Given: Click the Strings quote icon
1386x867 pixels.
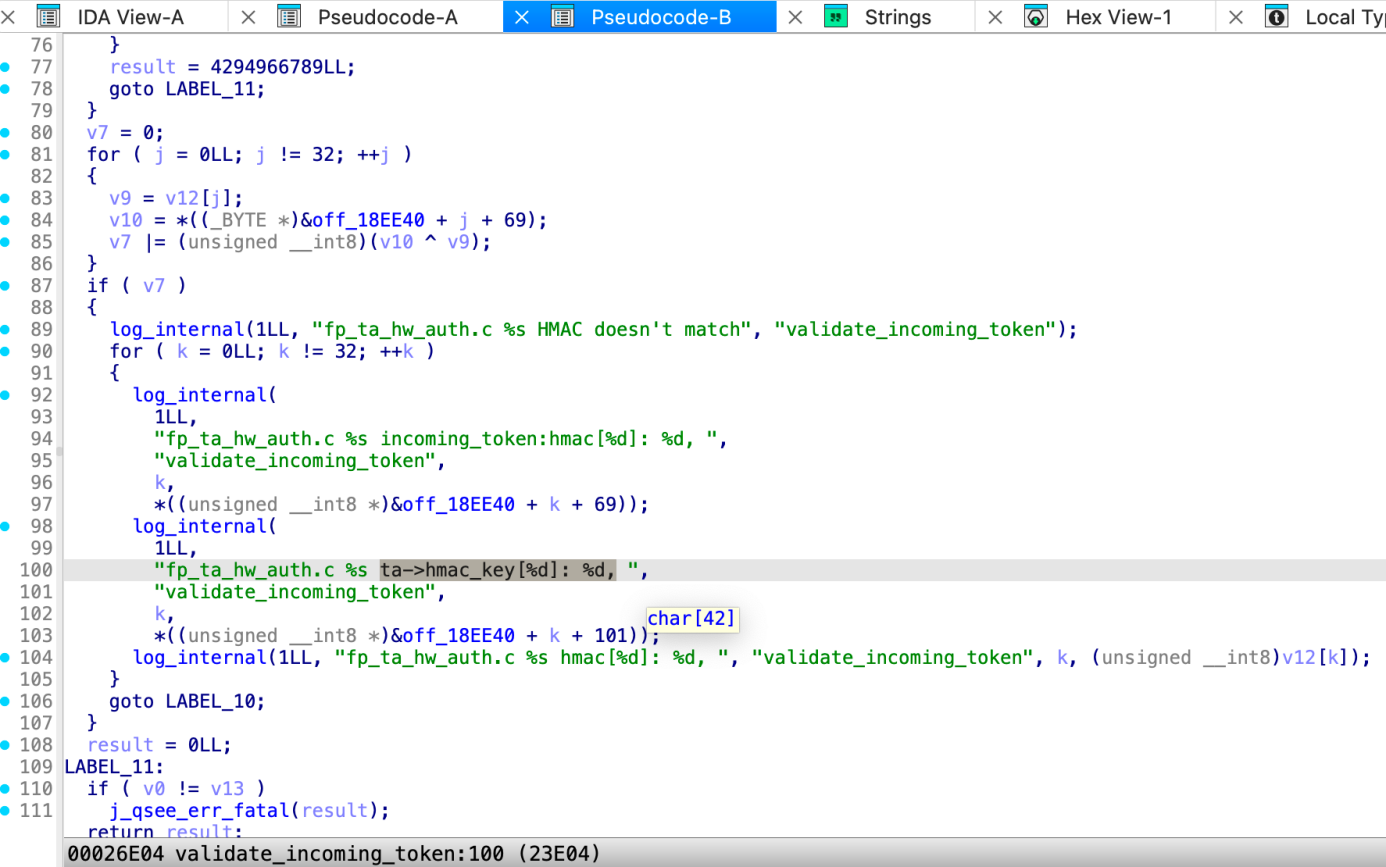Looking at the screenshot, I should click(x=836, y=17).
